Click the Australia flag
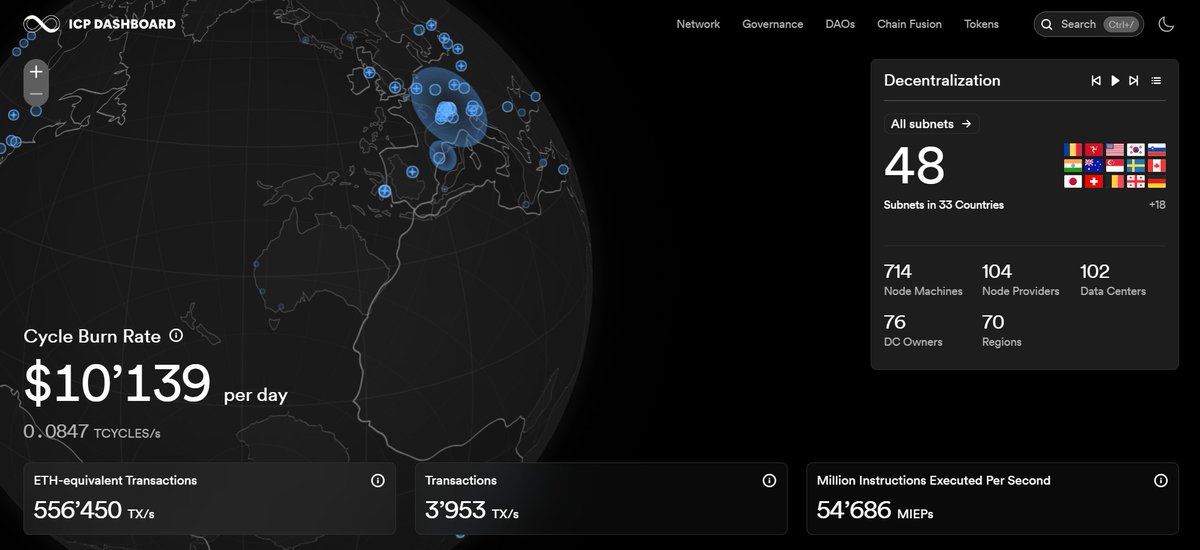Screen dimensions: 1200x550 [x=1094, y=166]
